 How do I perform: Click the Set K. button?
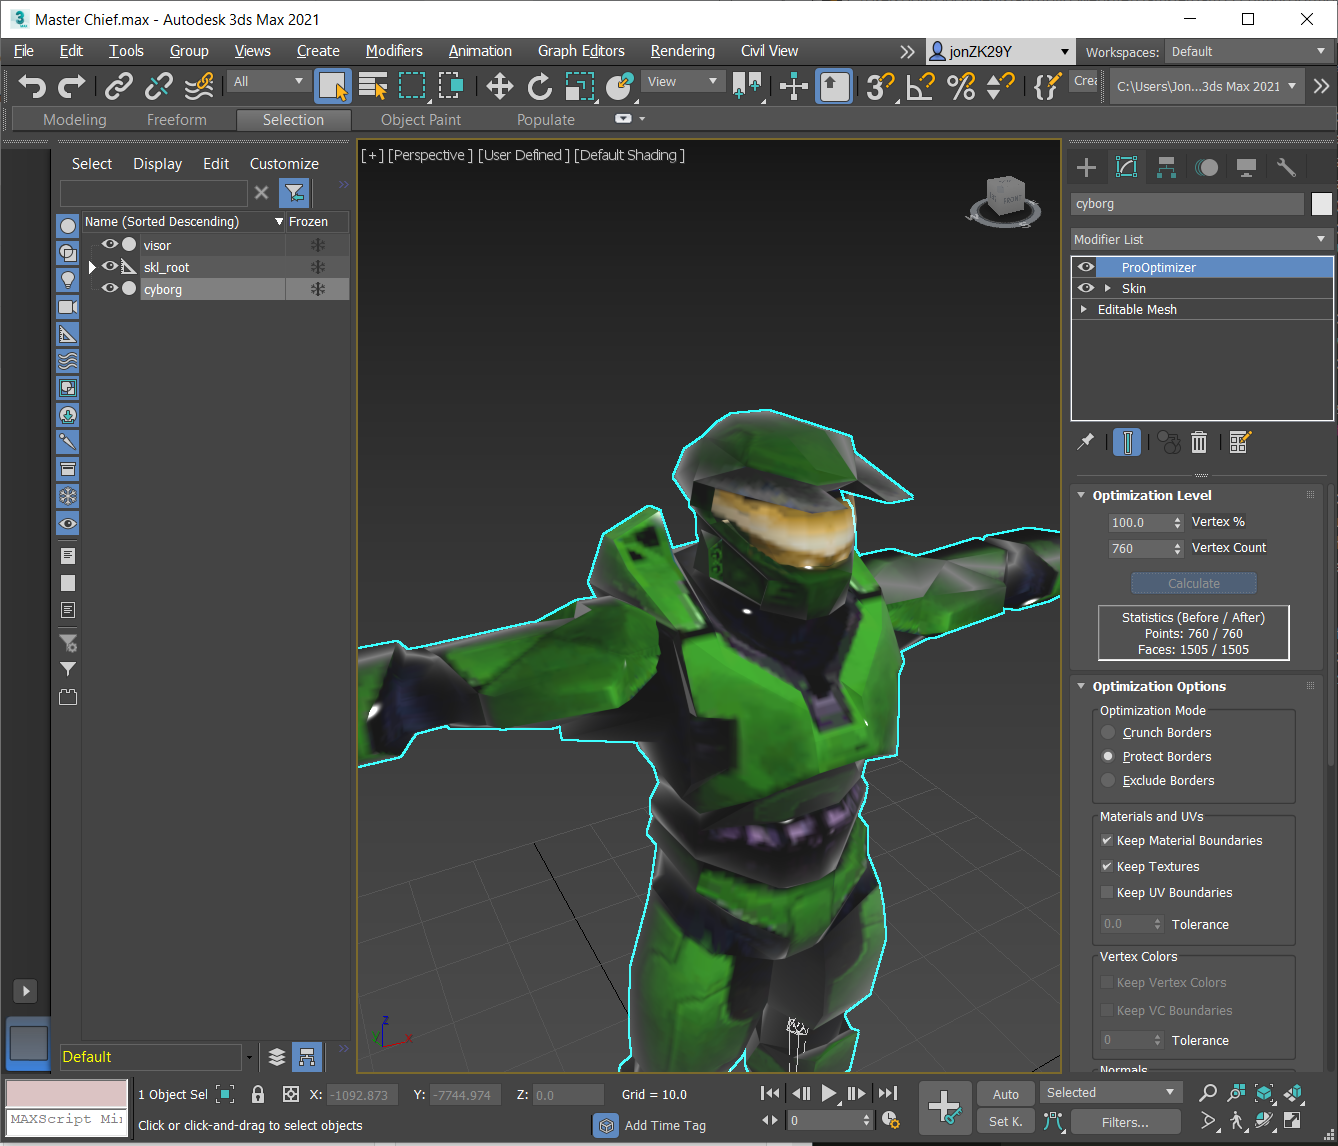pyautogui.click(x=1006, y=1122)
